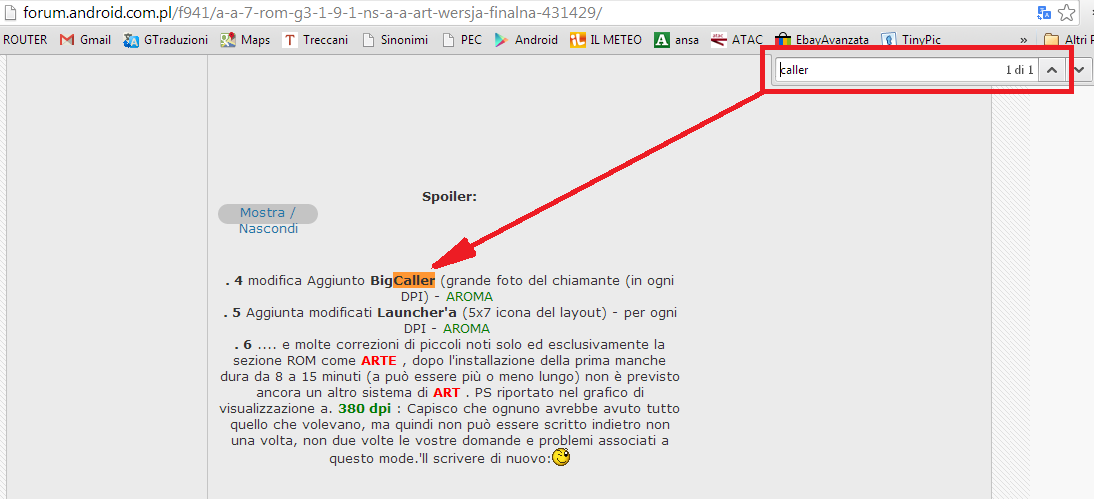This screenshot has width=1094, height=499.
Task: Open the Altri Preferiti bookmarks folder
Action: 1068,40
